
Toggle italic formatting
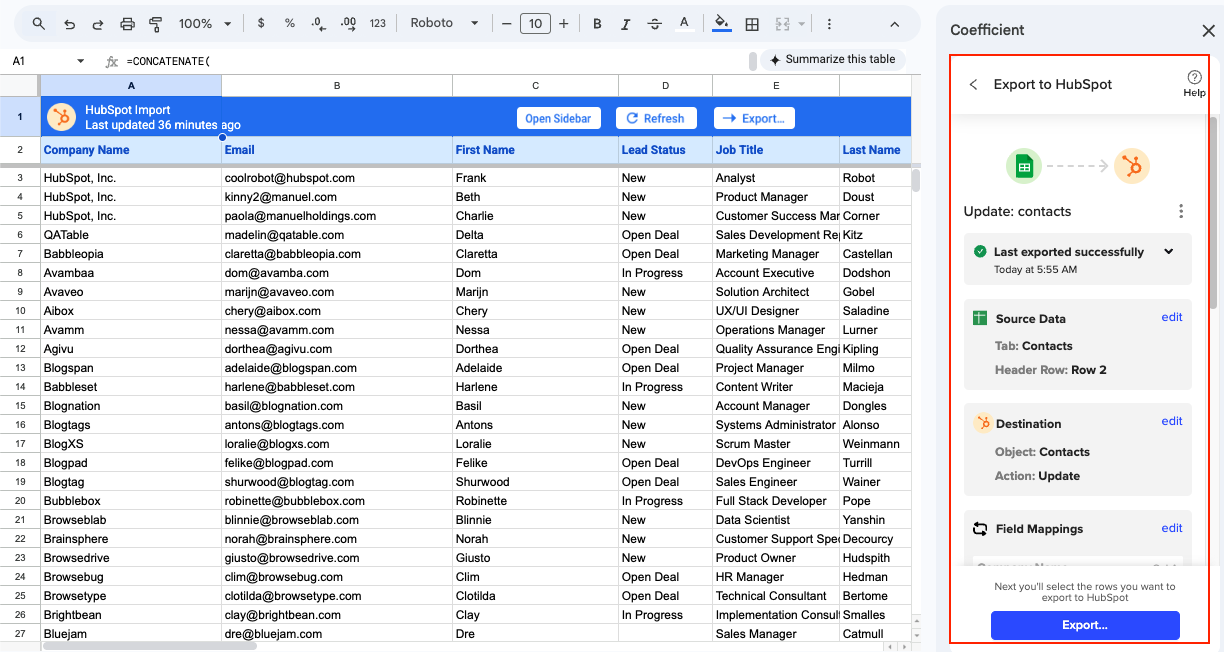point(626,24)
